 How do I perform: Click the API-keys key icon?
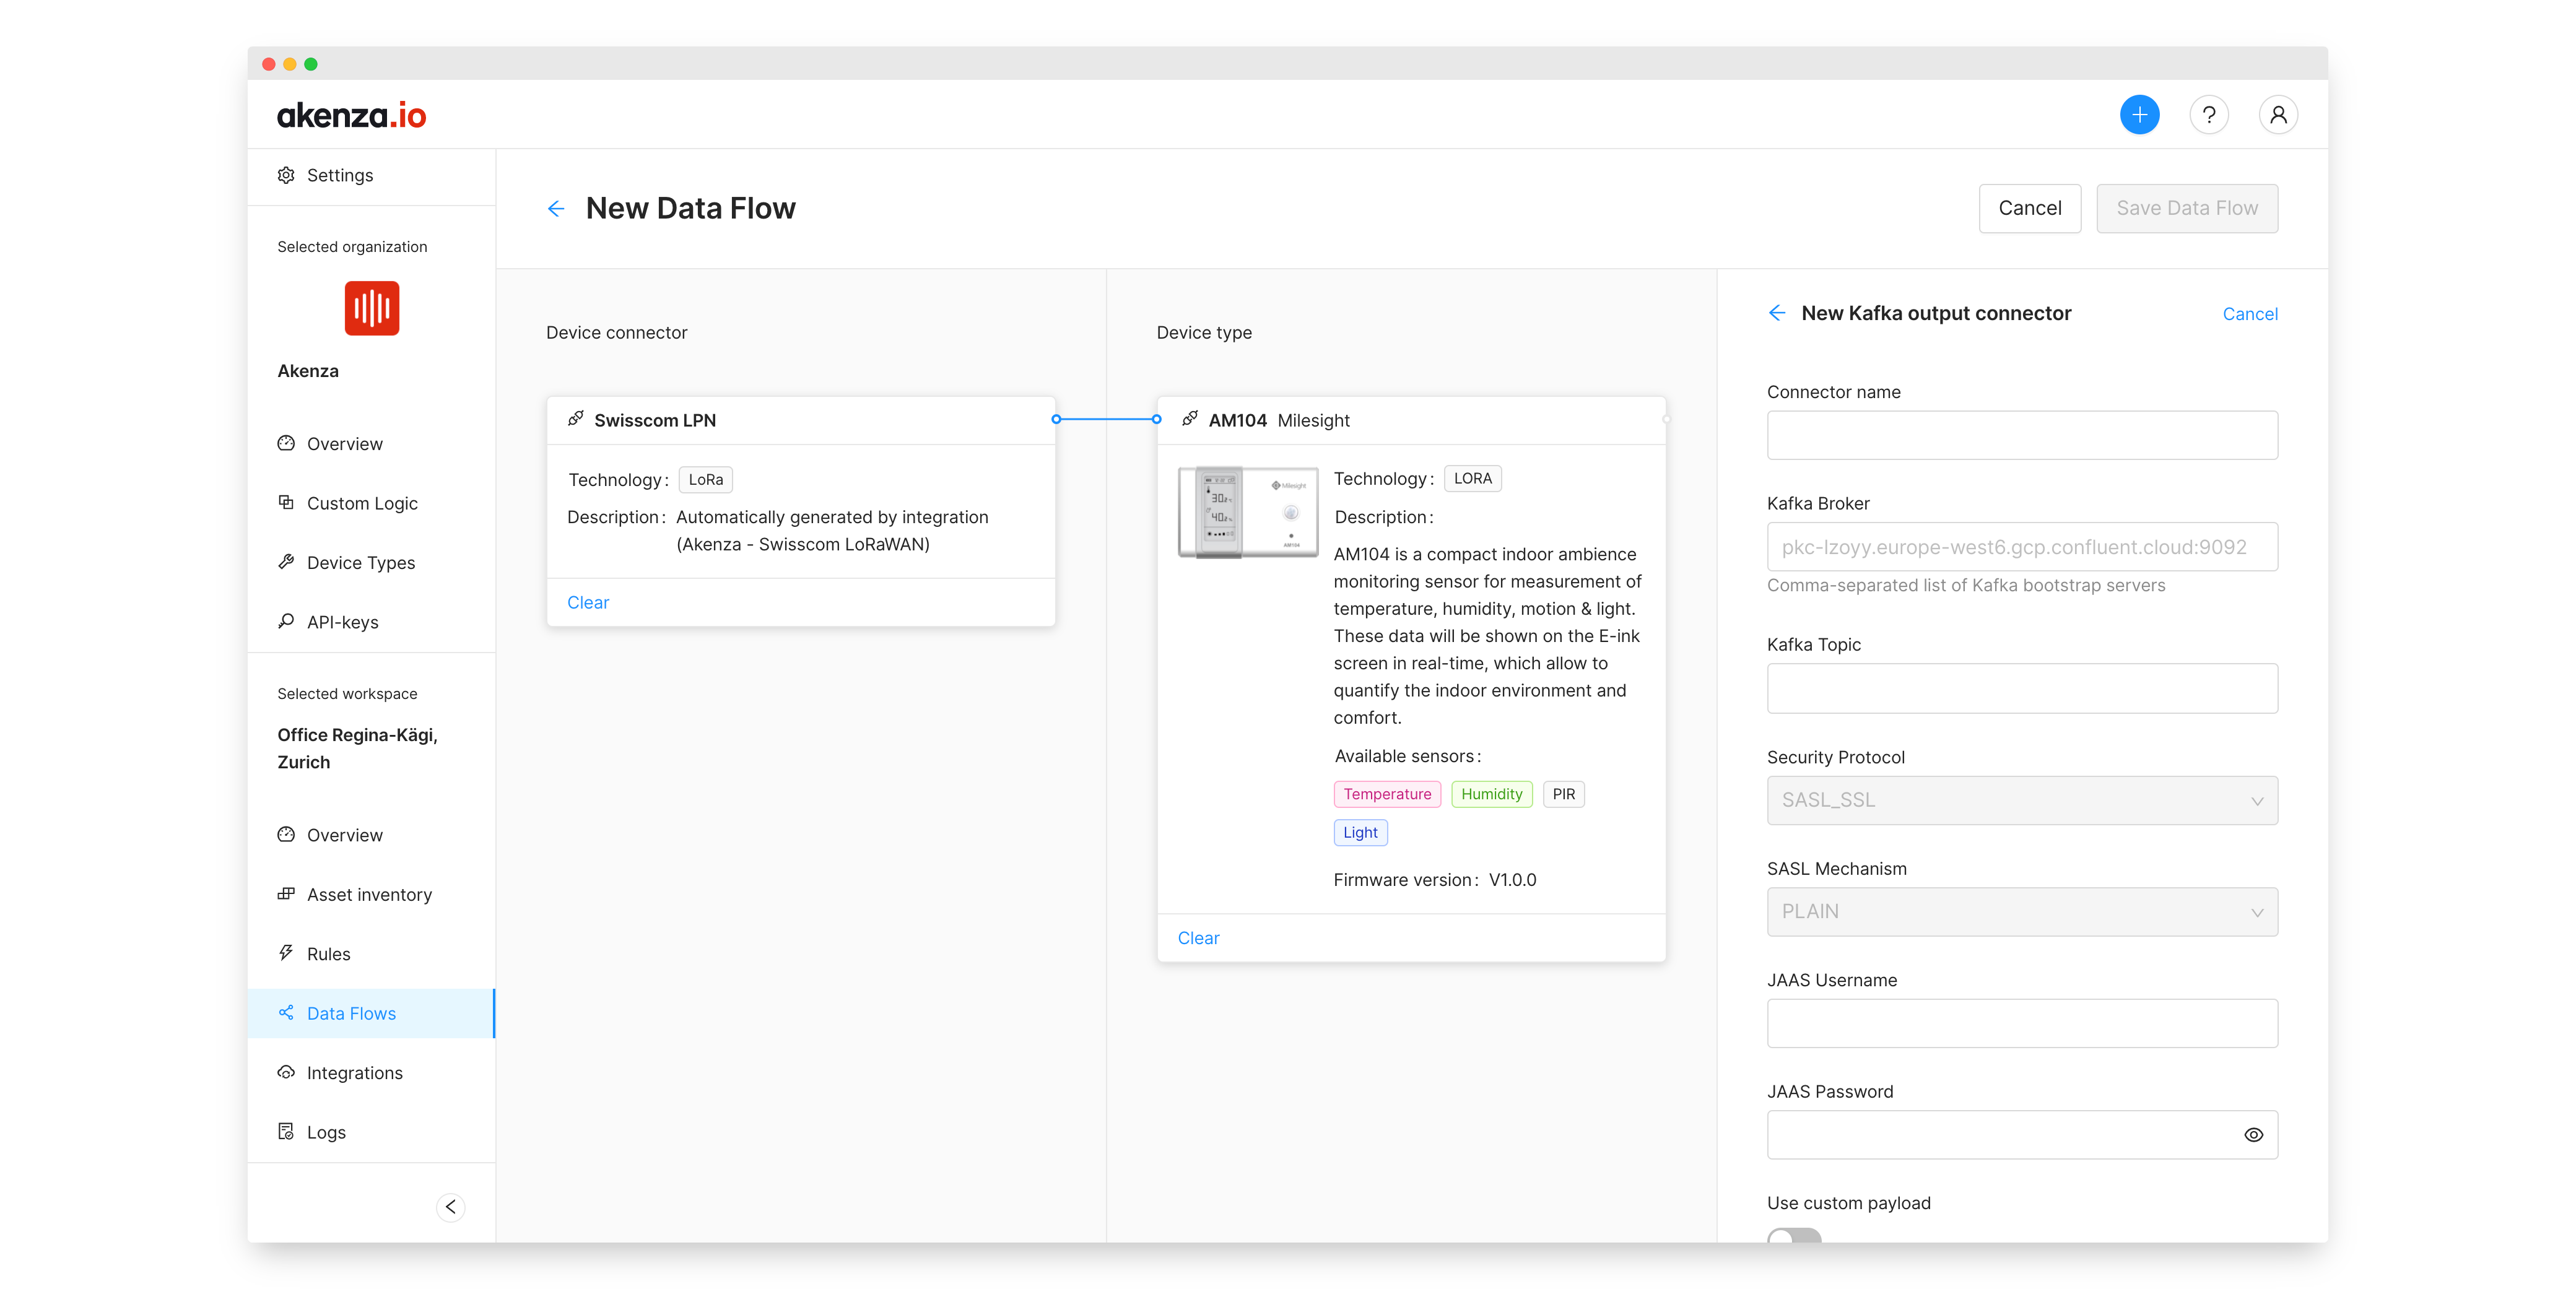tap(286, 621)
